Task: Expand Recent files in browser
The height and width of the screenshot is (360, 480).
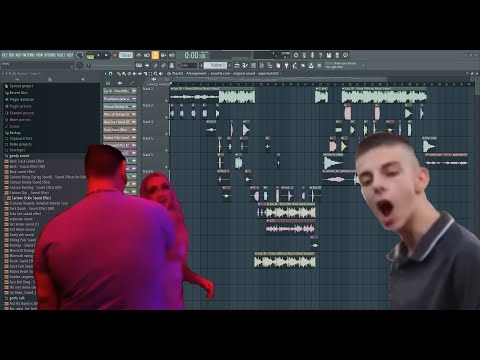Action: coord(16,93)
